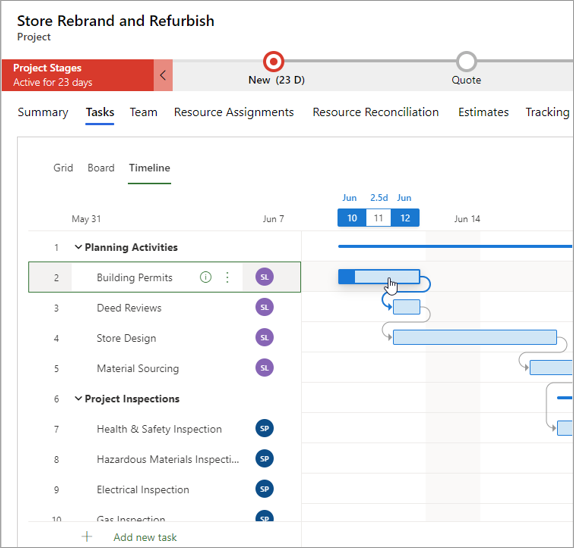574x548 pixels.
Task: Switch to the Resource Assignments tab
Action: [x=234, y=112]
